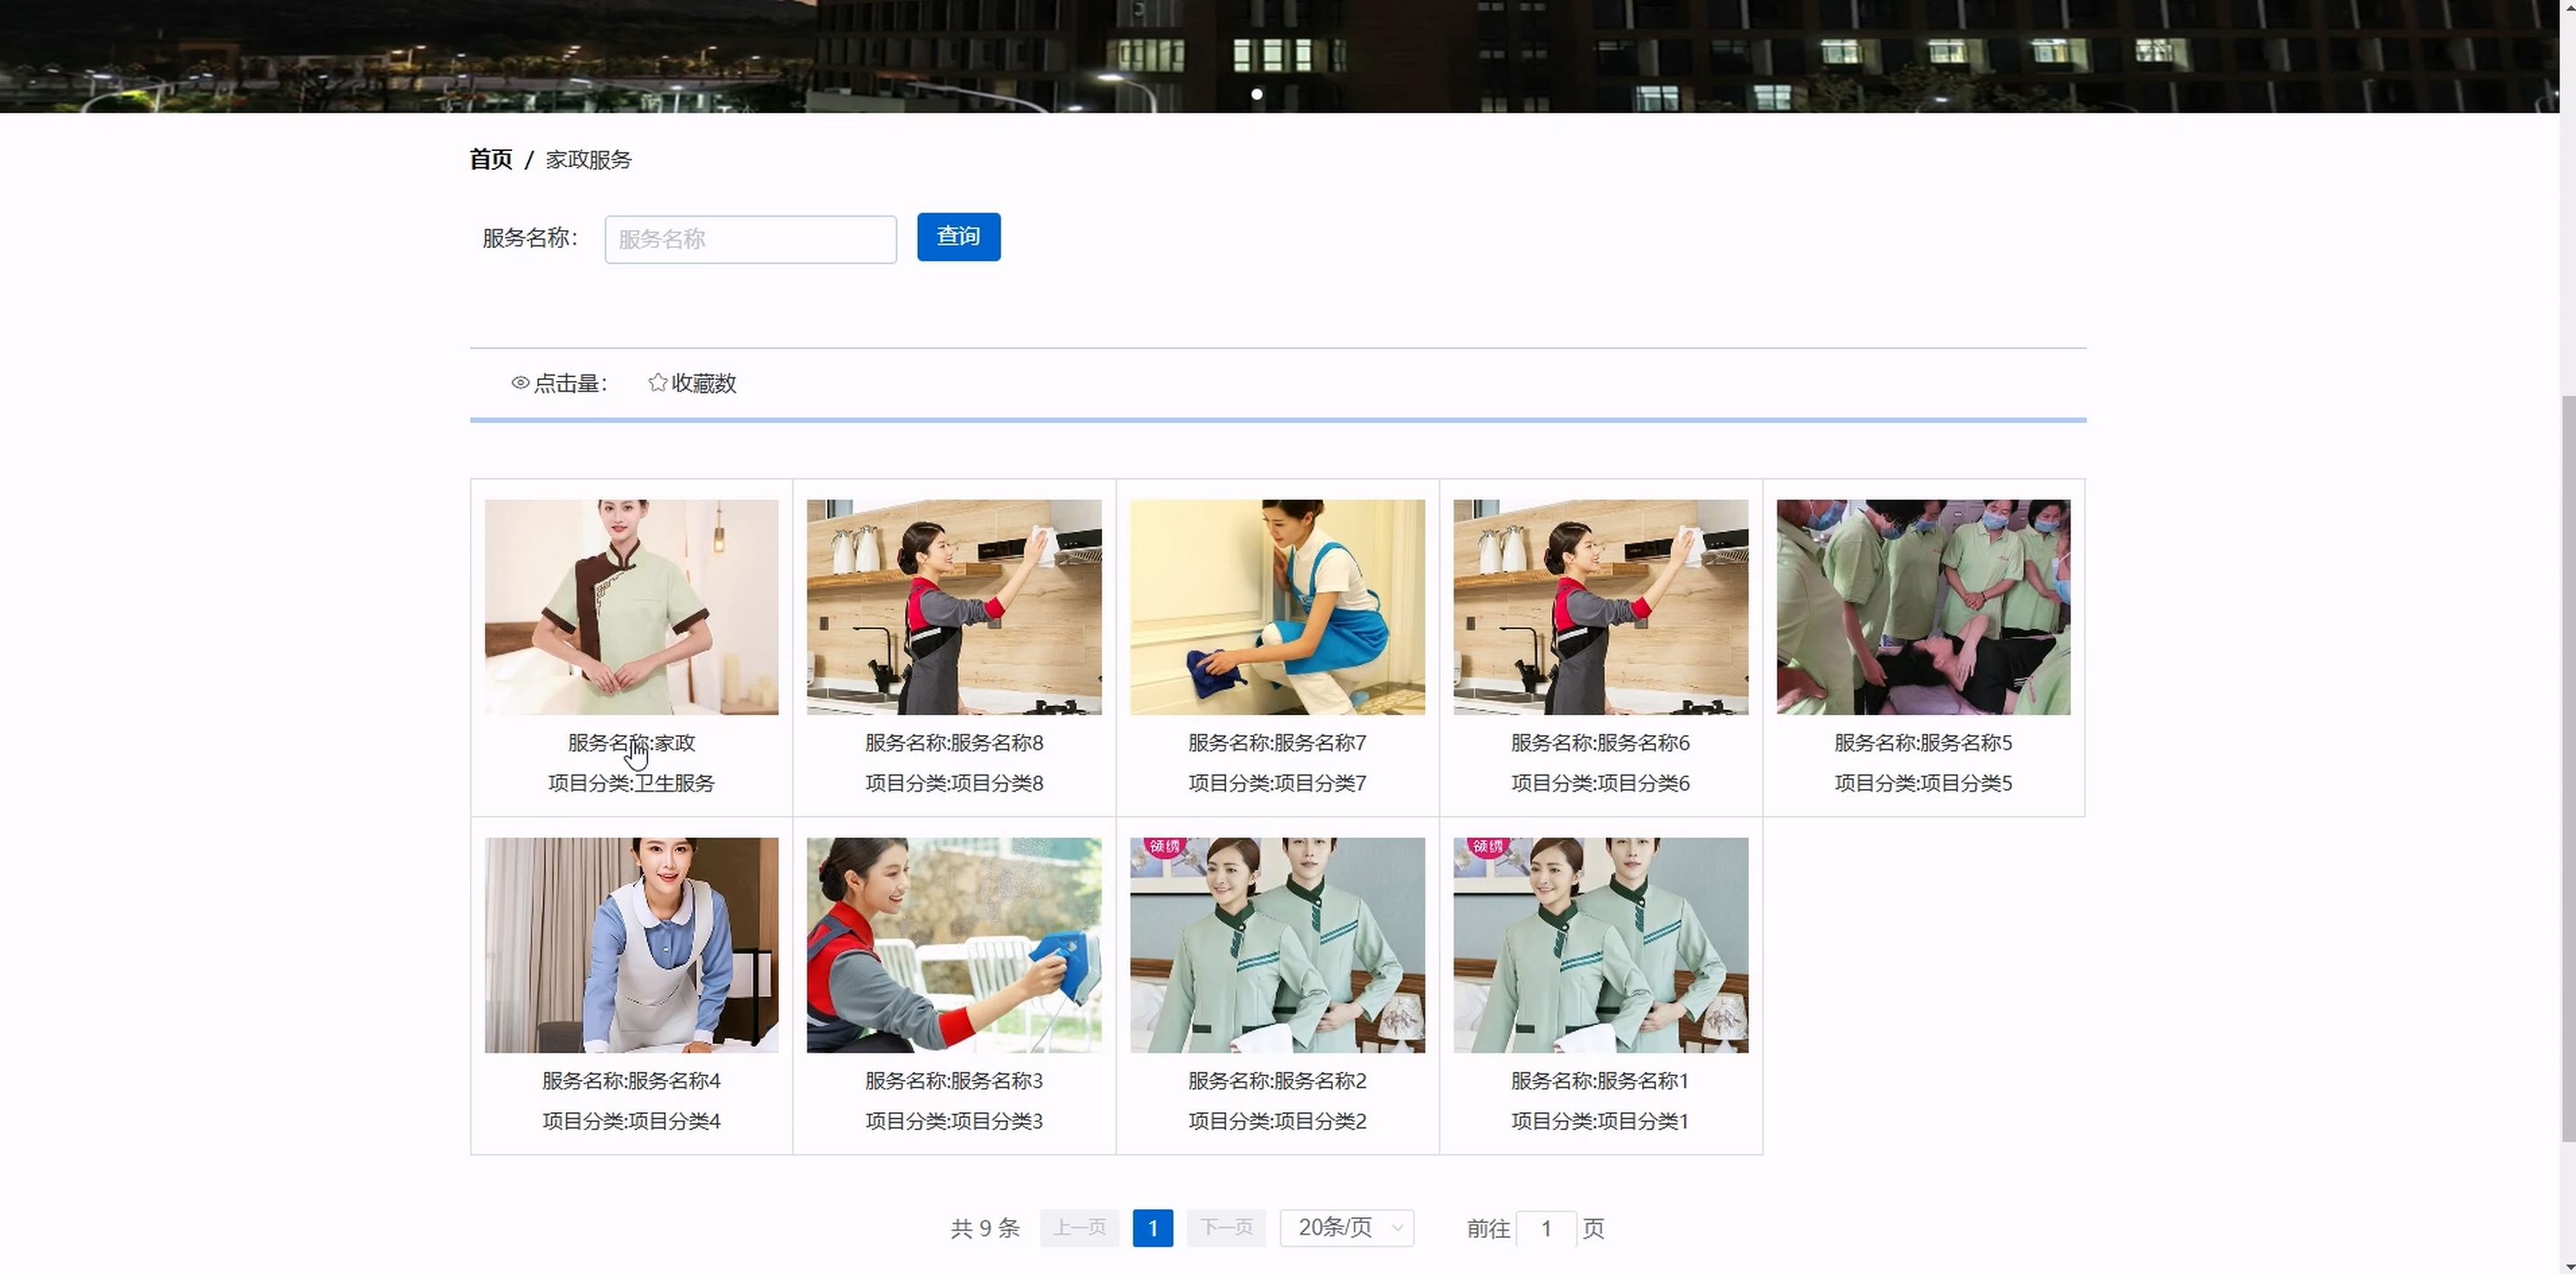Open the 服务名称3 service image
The width and height of the screenshot is (2576, 1274).
coord(954,945)
